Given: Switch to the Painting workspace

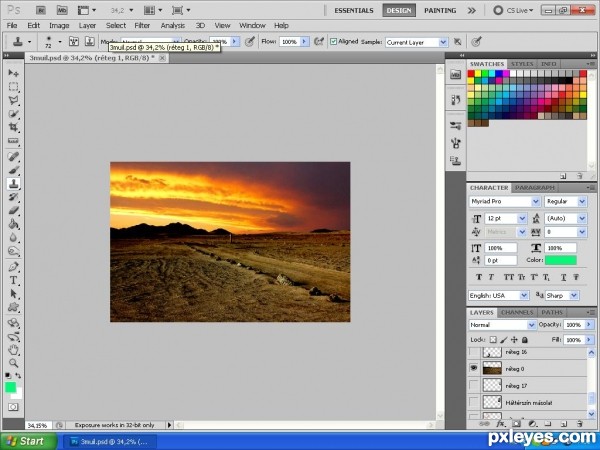Looking at the screenshot, I should click(440, 10).
